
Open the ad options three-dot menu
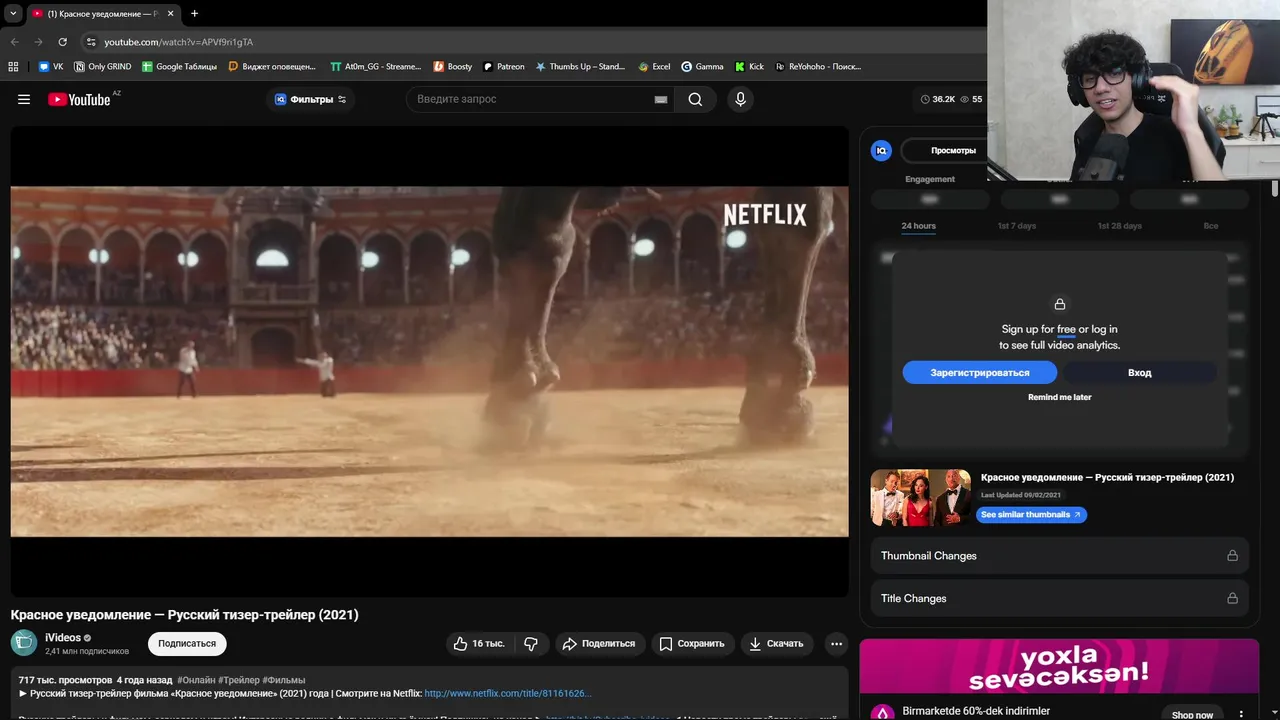point(1242,714)
